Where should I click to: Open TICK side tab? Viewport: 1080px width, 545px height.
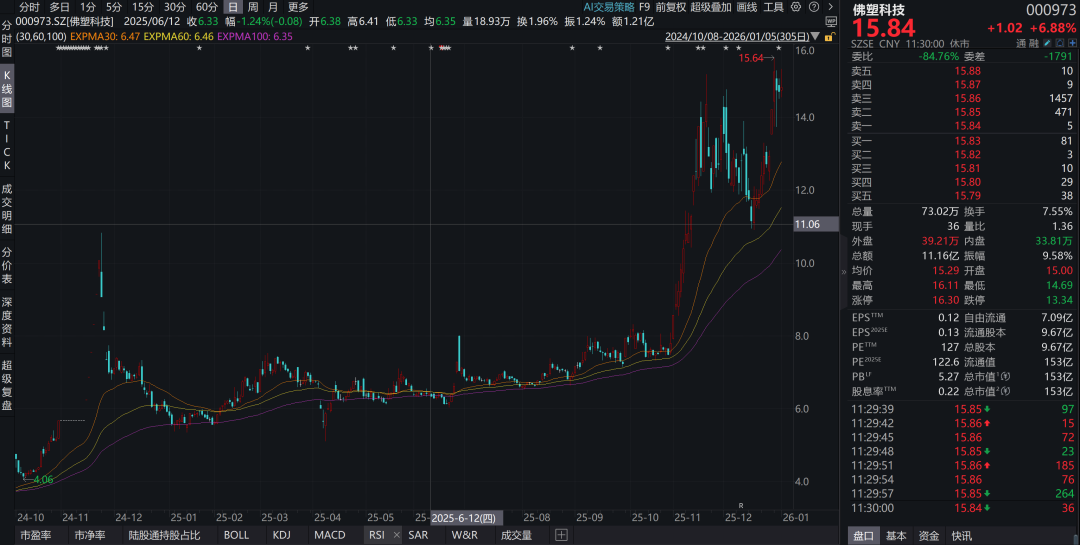pos(7,145)
